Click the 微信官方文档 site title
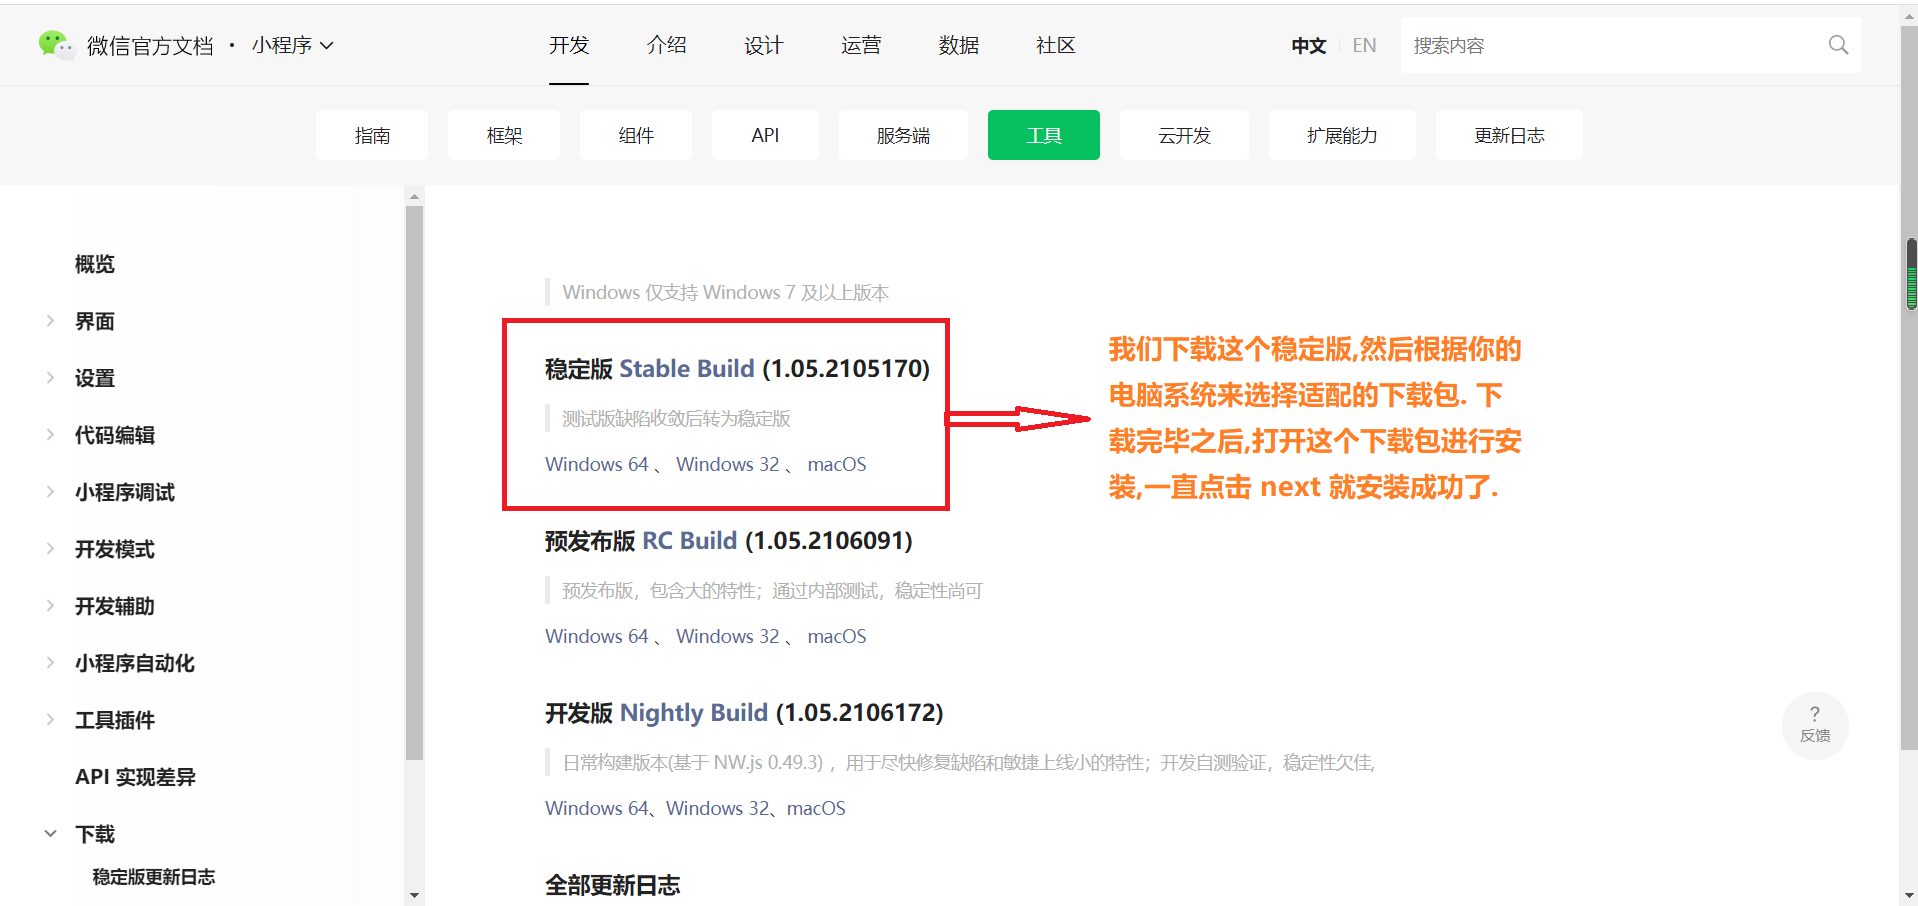The image size is (1918, 906). (x=150, y=45)
